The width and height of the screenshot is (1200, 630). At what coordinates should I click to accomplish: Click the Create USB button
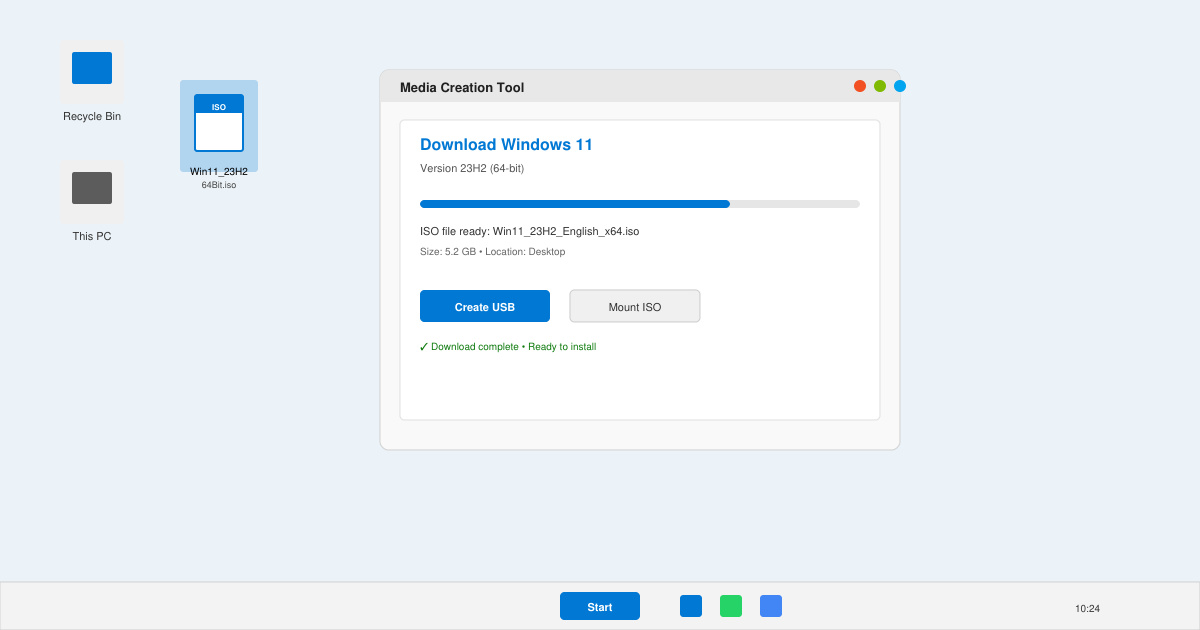click(485, 306)
